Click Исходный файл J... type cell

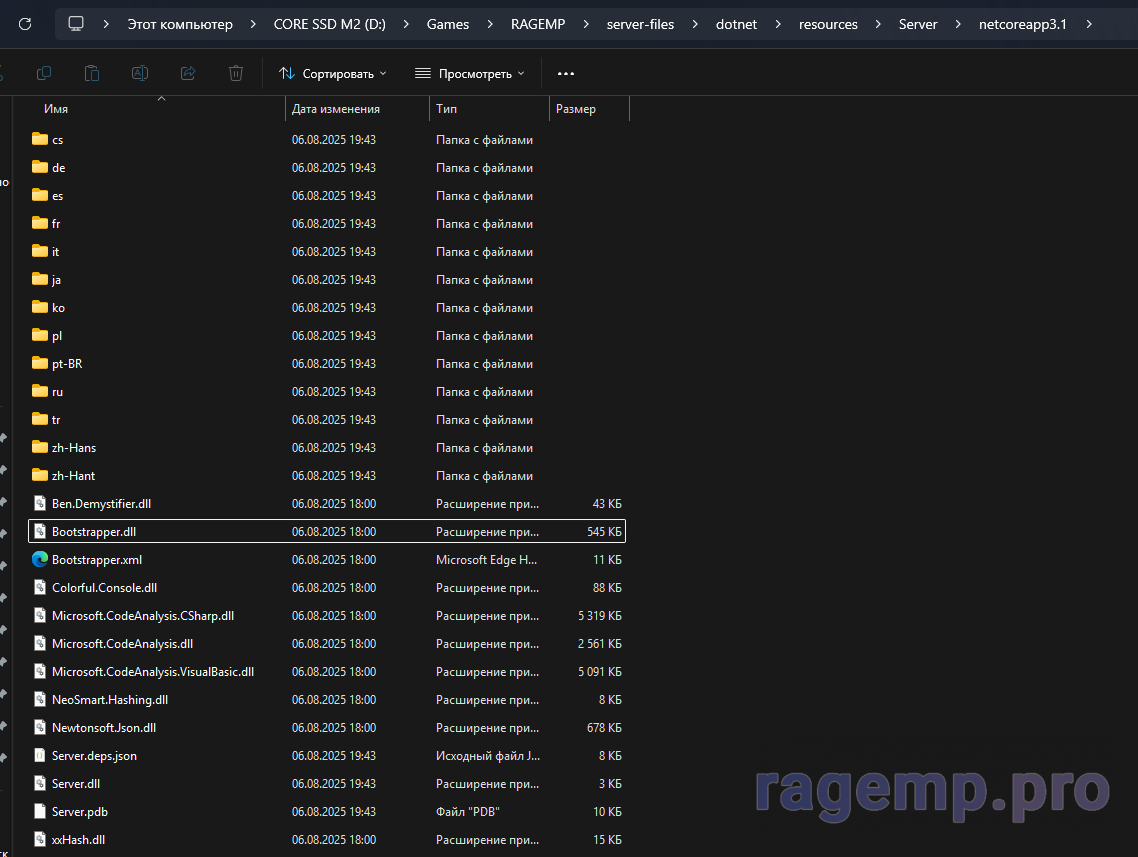pyautogui.click(x=488, y=755)
